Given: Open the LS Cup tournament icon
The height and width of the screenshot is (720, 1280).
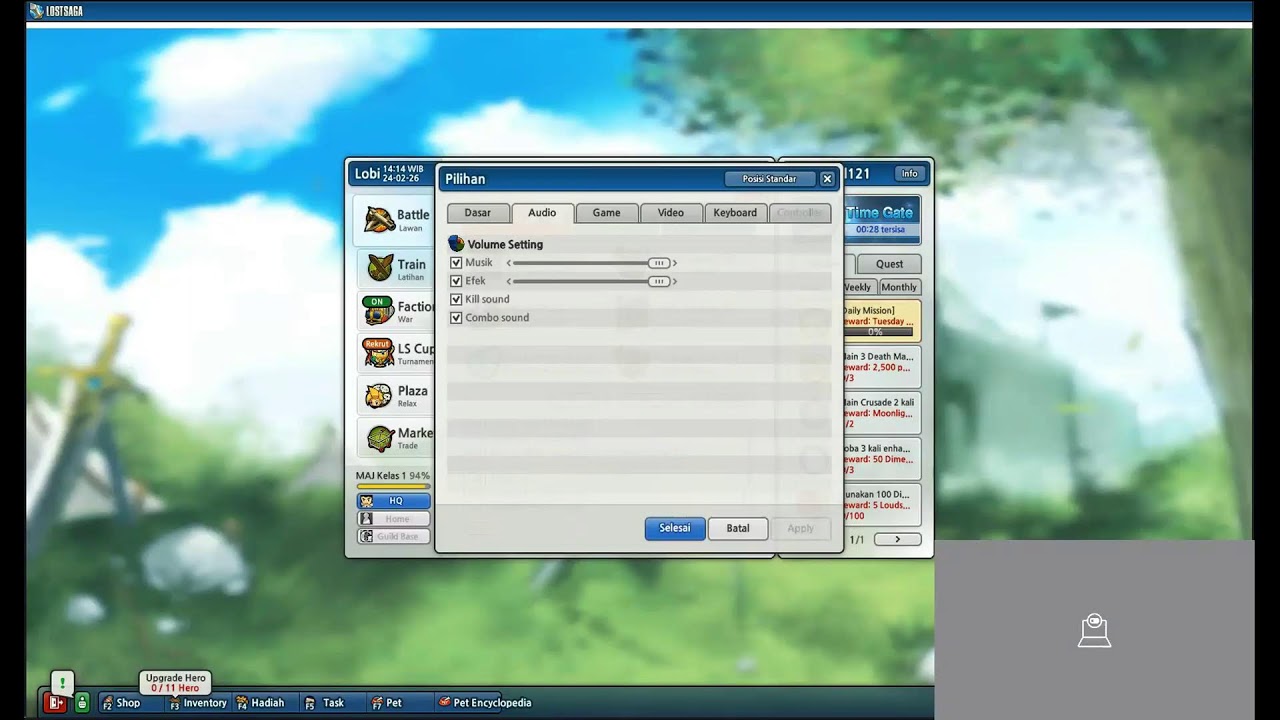Looking at the screenshot, I should 378,353.
